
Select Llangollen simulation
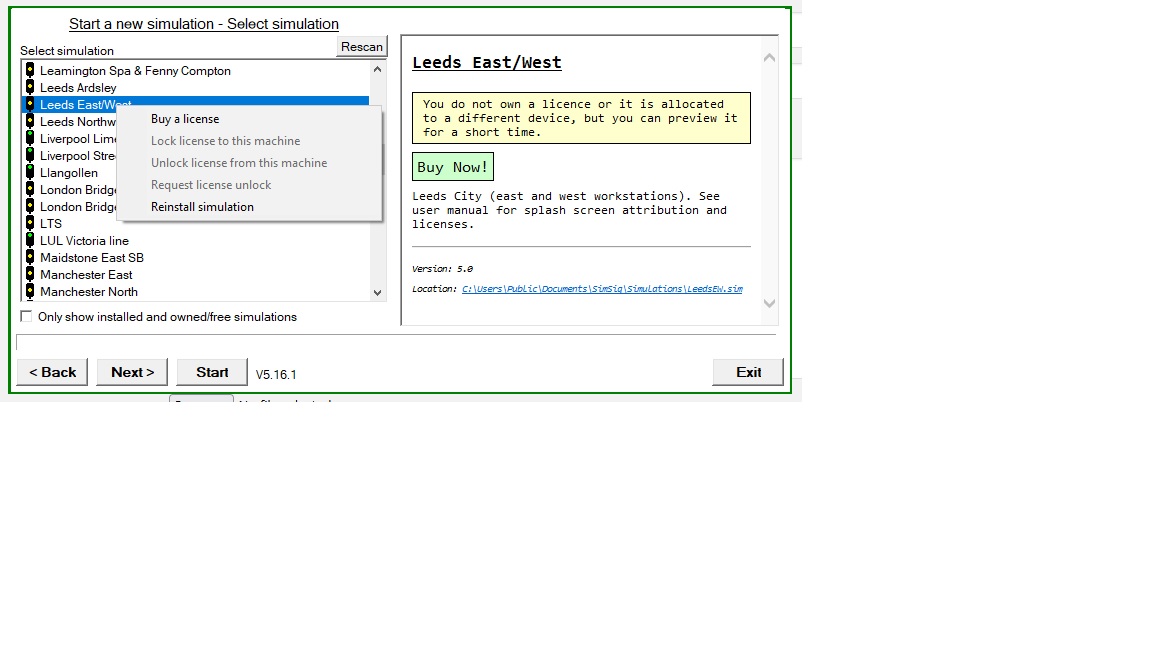pyautogui.click(x=68, y=173)
